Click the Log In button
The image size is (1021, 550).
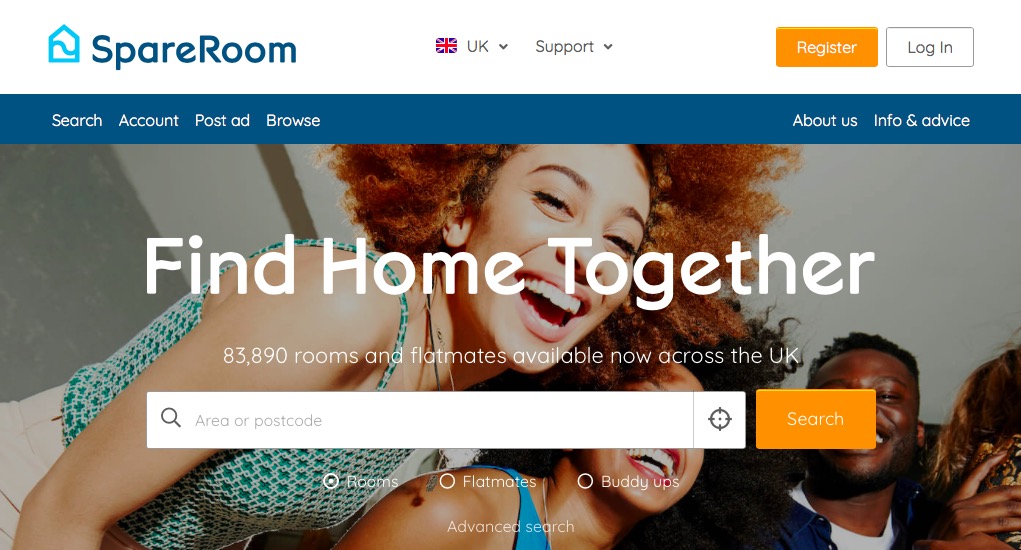(930, 47)
